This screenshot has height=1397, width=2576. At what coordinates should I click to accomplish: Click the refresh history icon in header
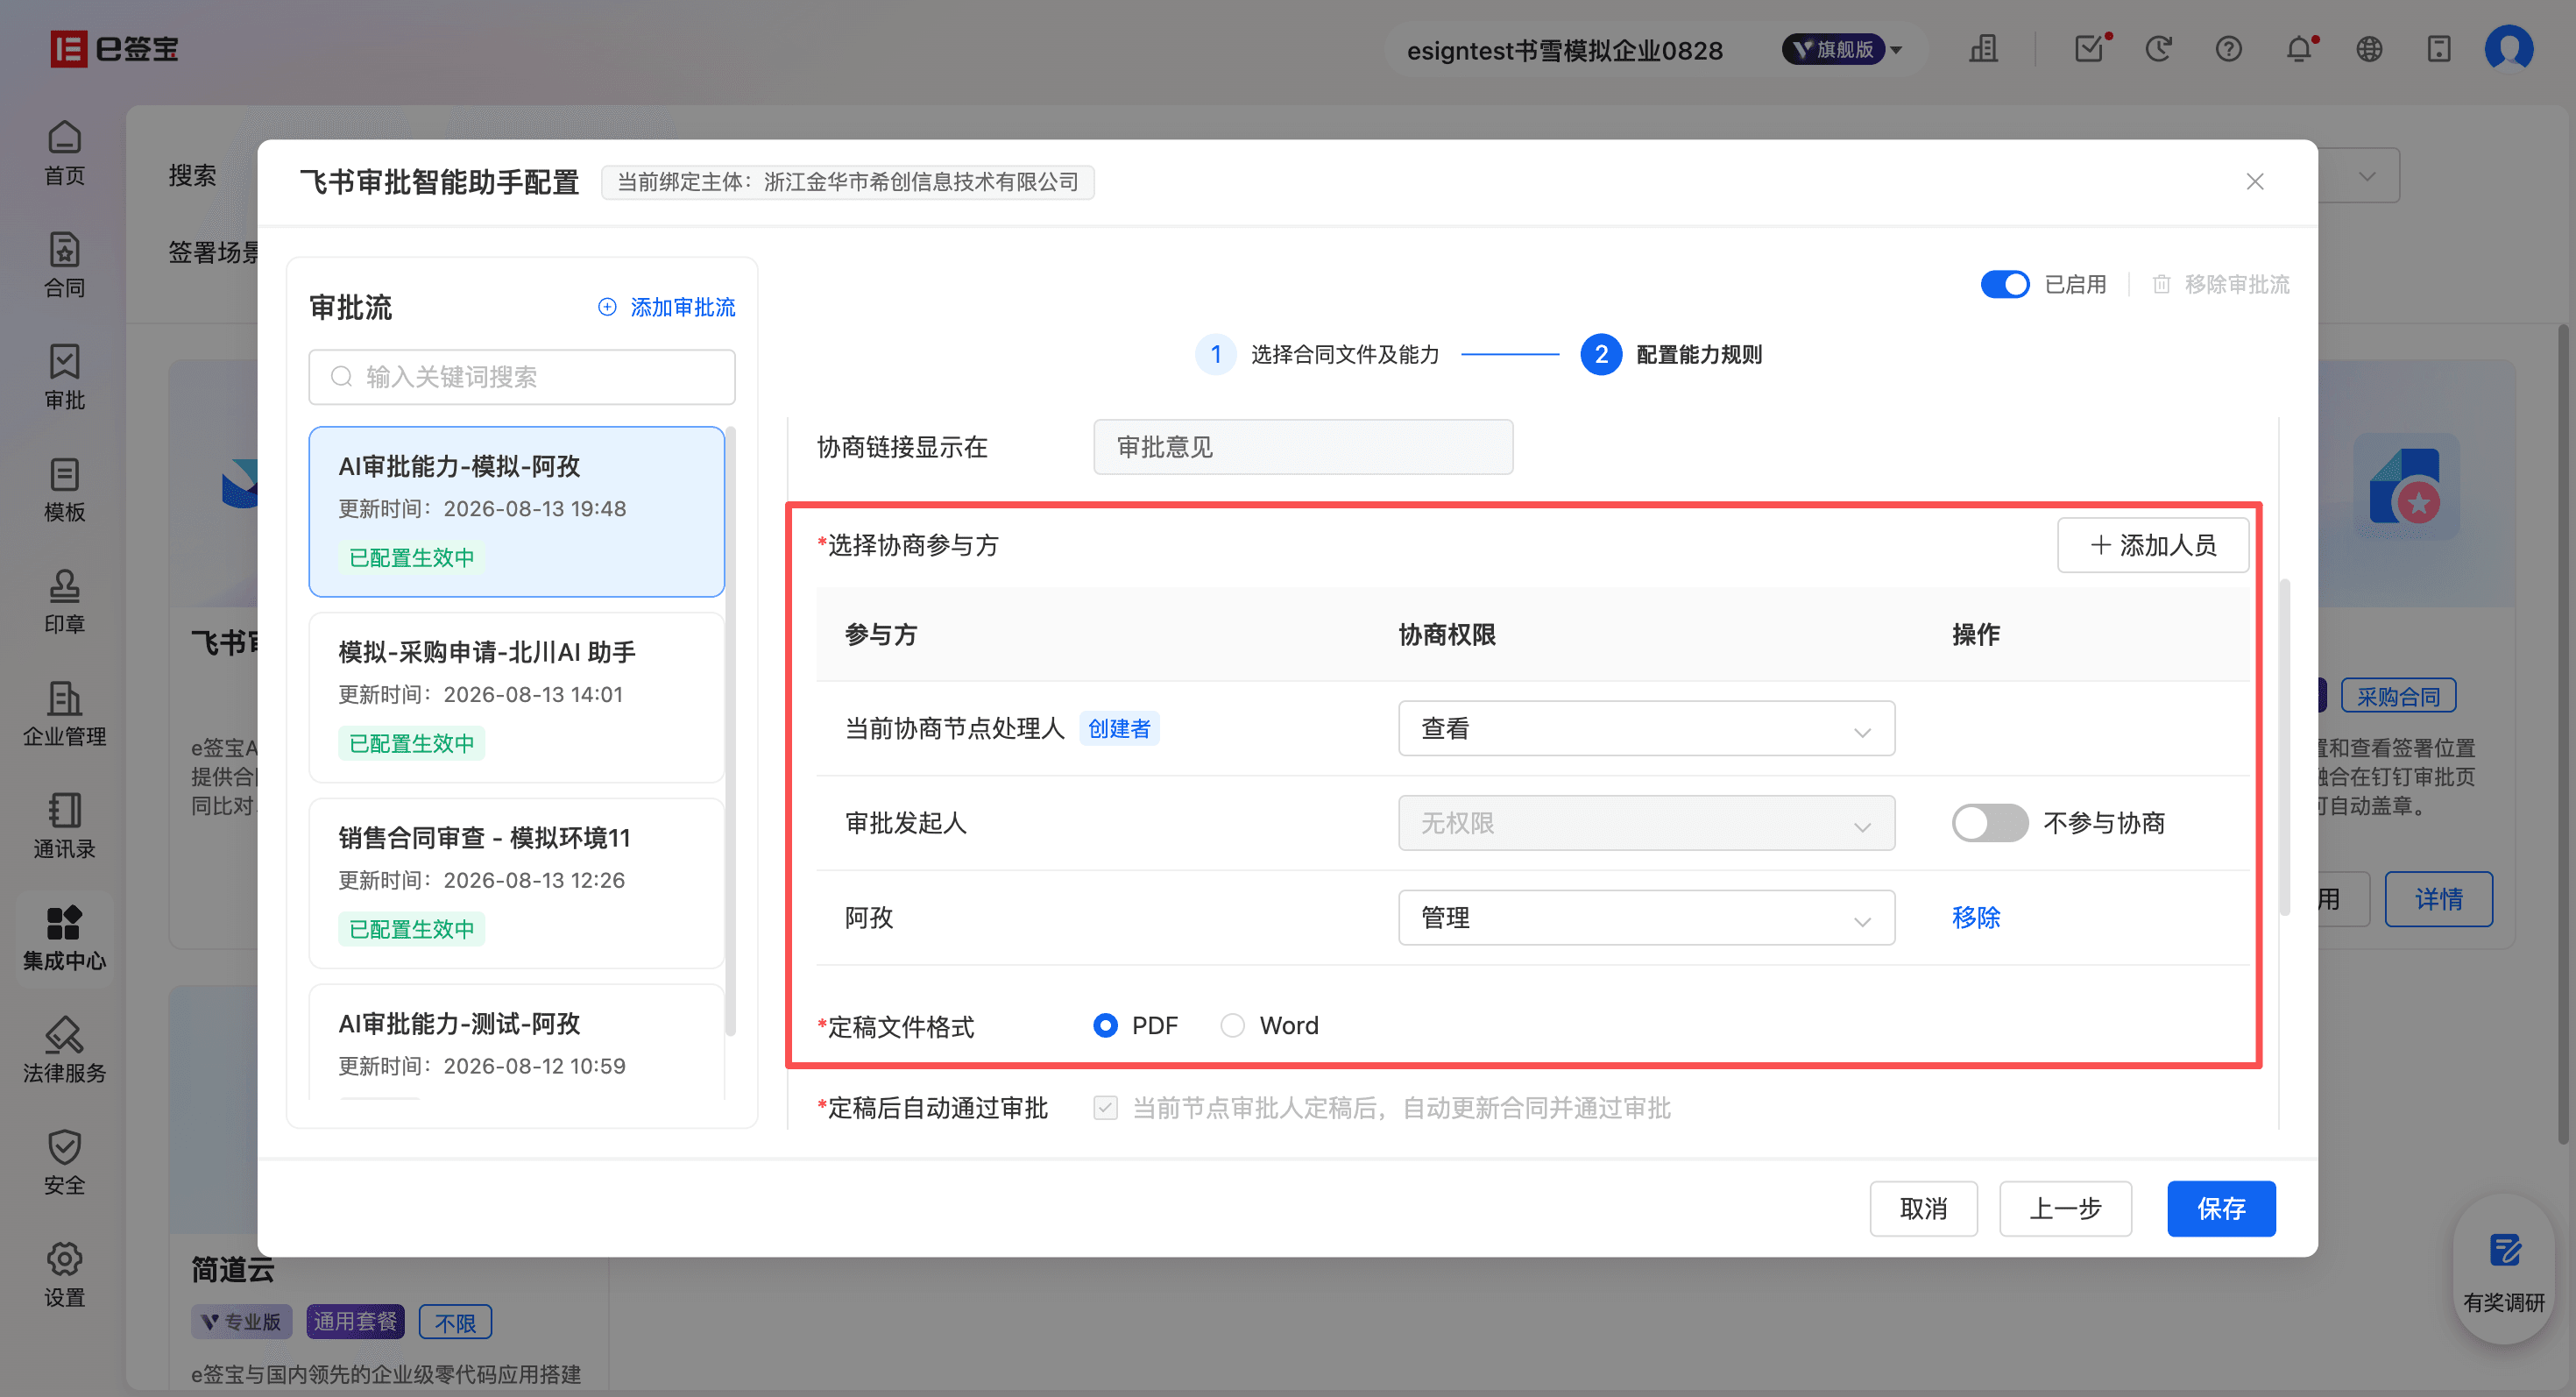[x=2159, y=48]
